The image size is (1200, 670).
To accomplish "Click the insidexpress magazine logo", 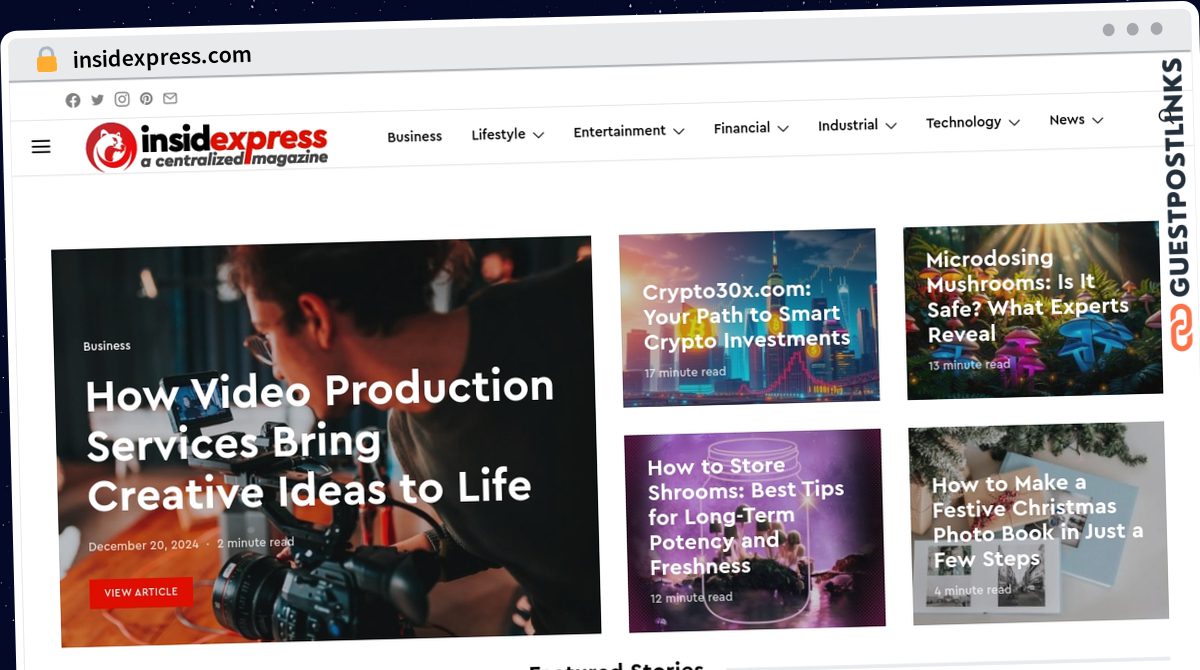I will (x=207, y=146).
